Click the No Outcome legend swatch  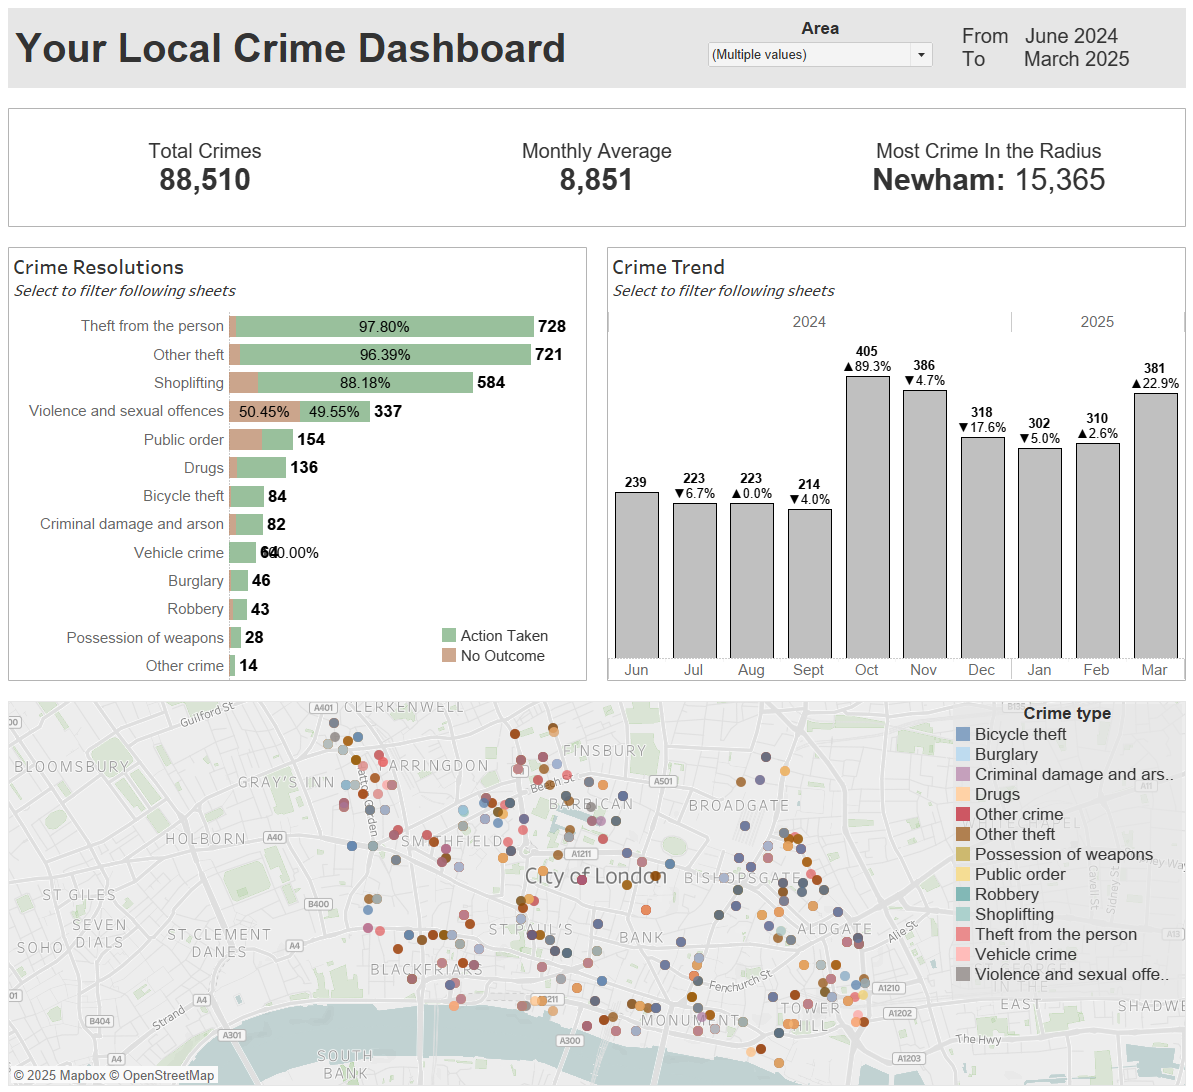click(449, 655)
